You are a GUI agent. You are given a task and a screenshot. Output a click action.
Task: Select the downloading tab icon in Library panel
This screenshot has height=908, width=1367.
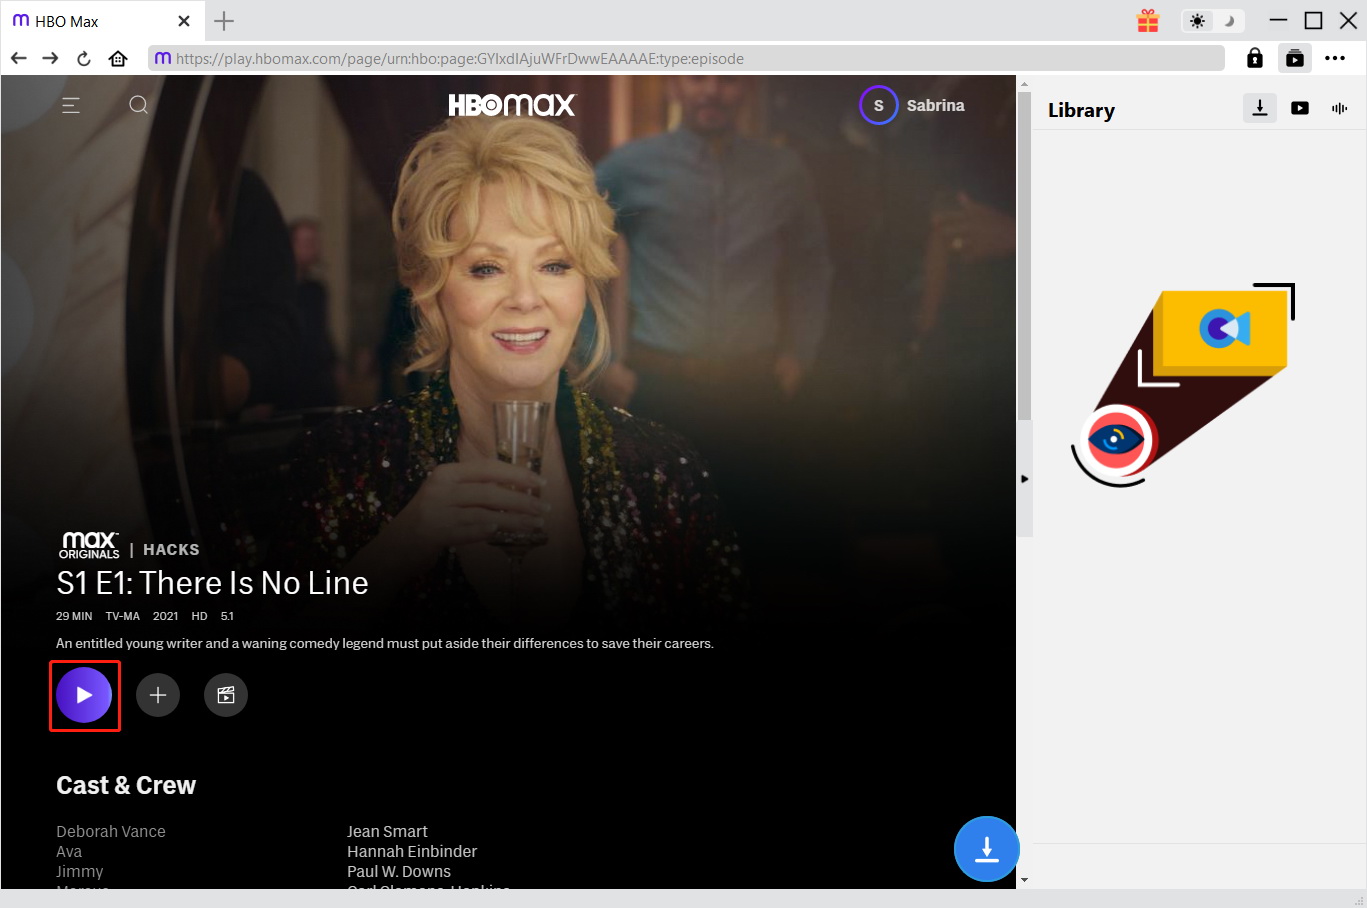point(1259,108)
